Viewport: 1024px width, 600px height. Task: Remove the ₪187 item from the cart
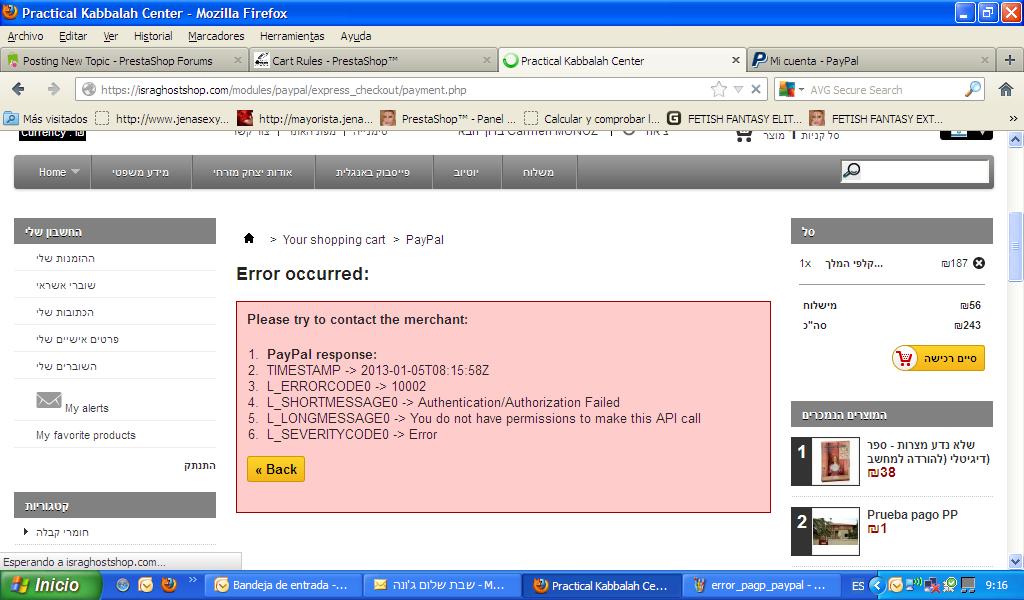(979, 263)
